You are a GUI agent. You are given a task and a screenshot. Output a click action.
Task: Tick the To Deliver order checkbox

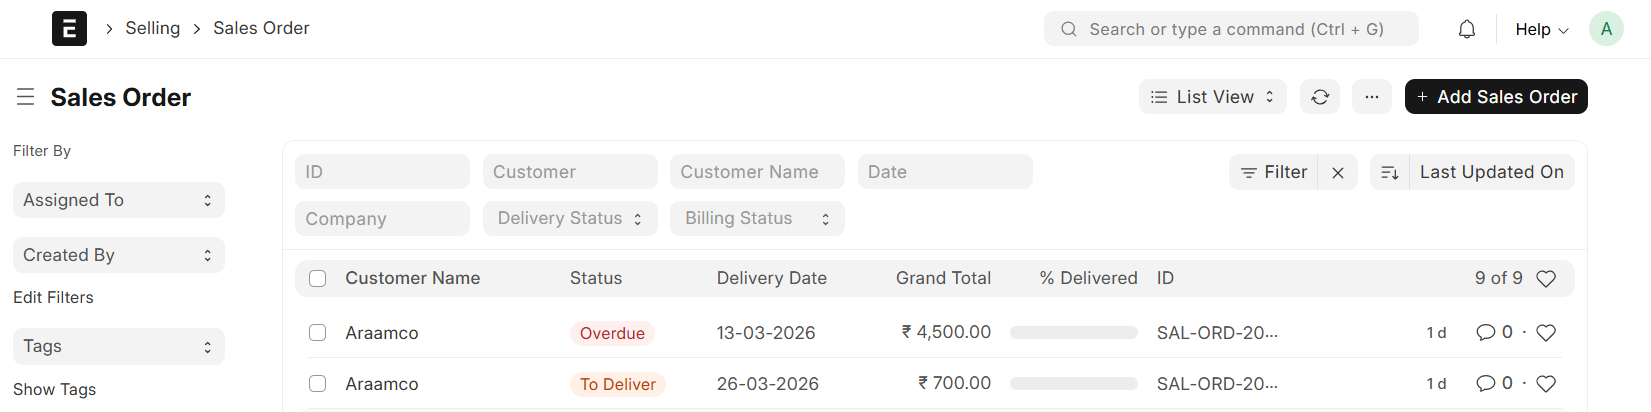[318, 384]
